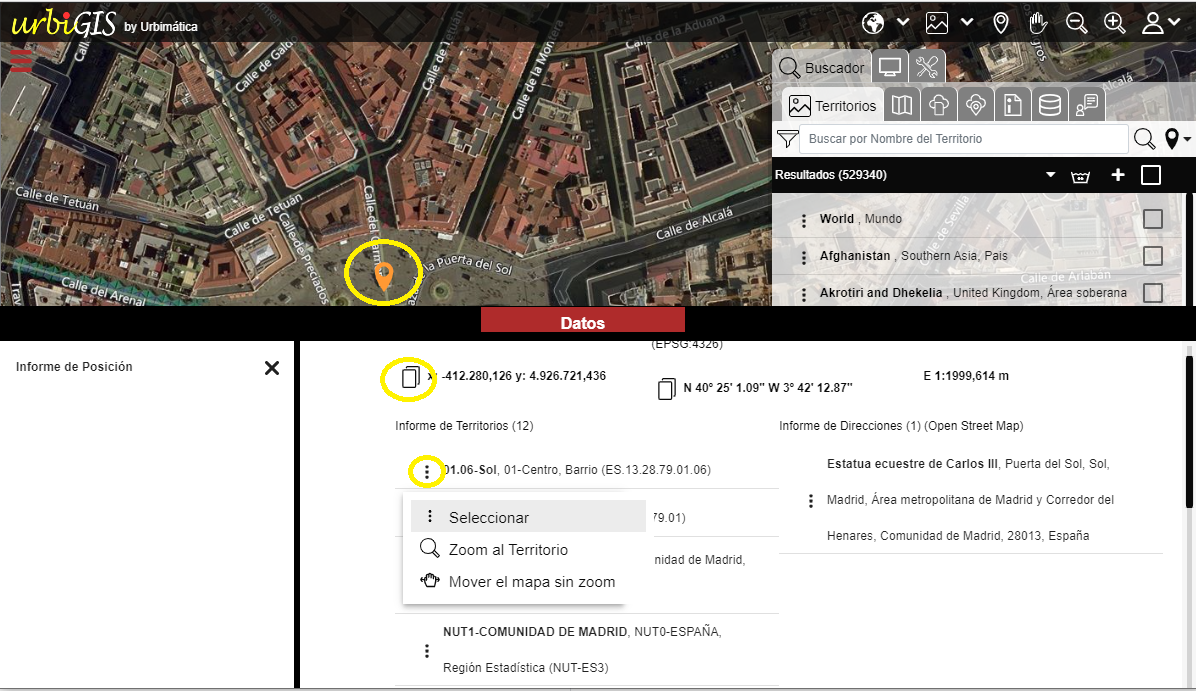Focus the Buscar por Nombre del Territorio field
This screenshot has width=1196, height=691.
point(964,139)
